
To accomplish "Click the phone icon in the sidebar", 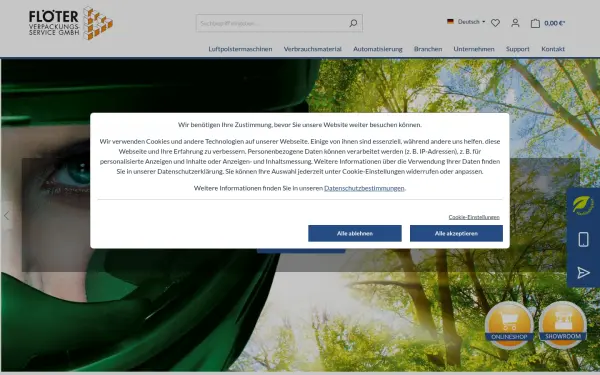I will tap(583, 240).
